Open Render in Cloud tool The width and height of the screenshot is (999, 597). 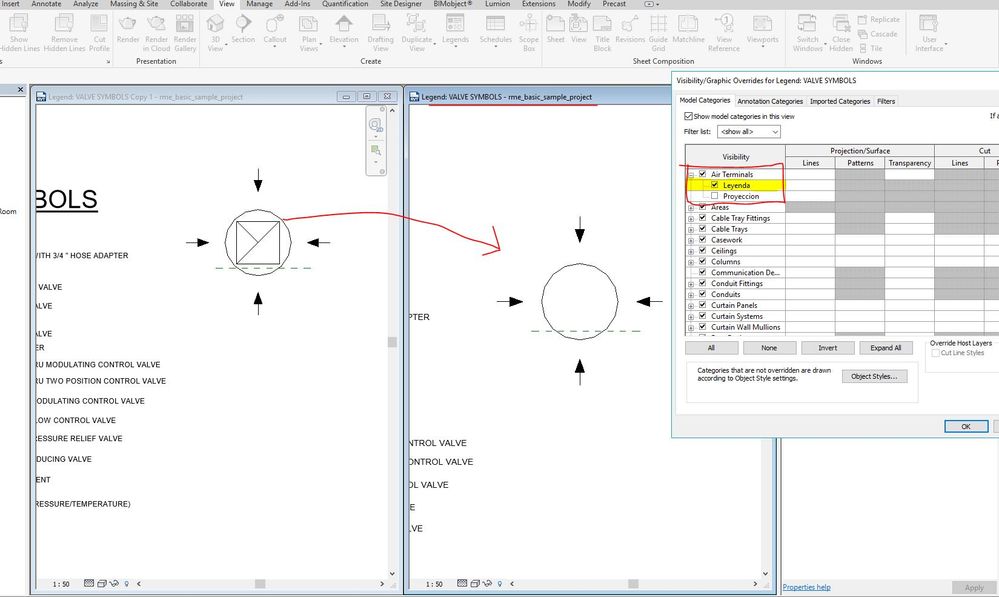(x=156, y=24)
